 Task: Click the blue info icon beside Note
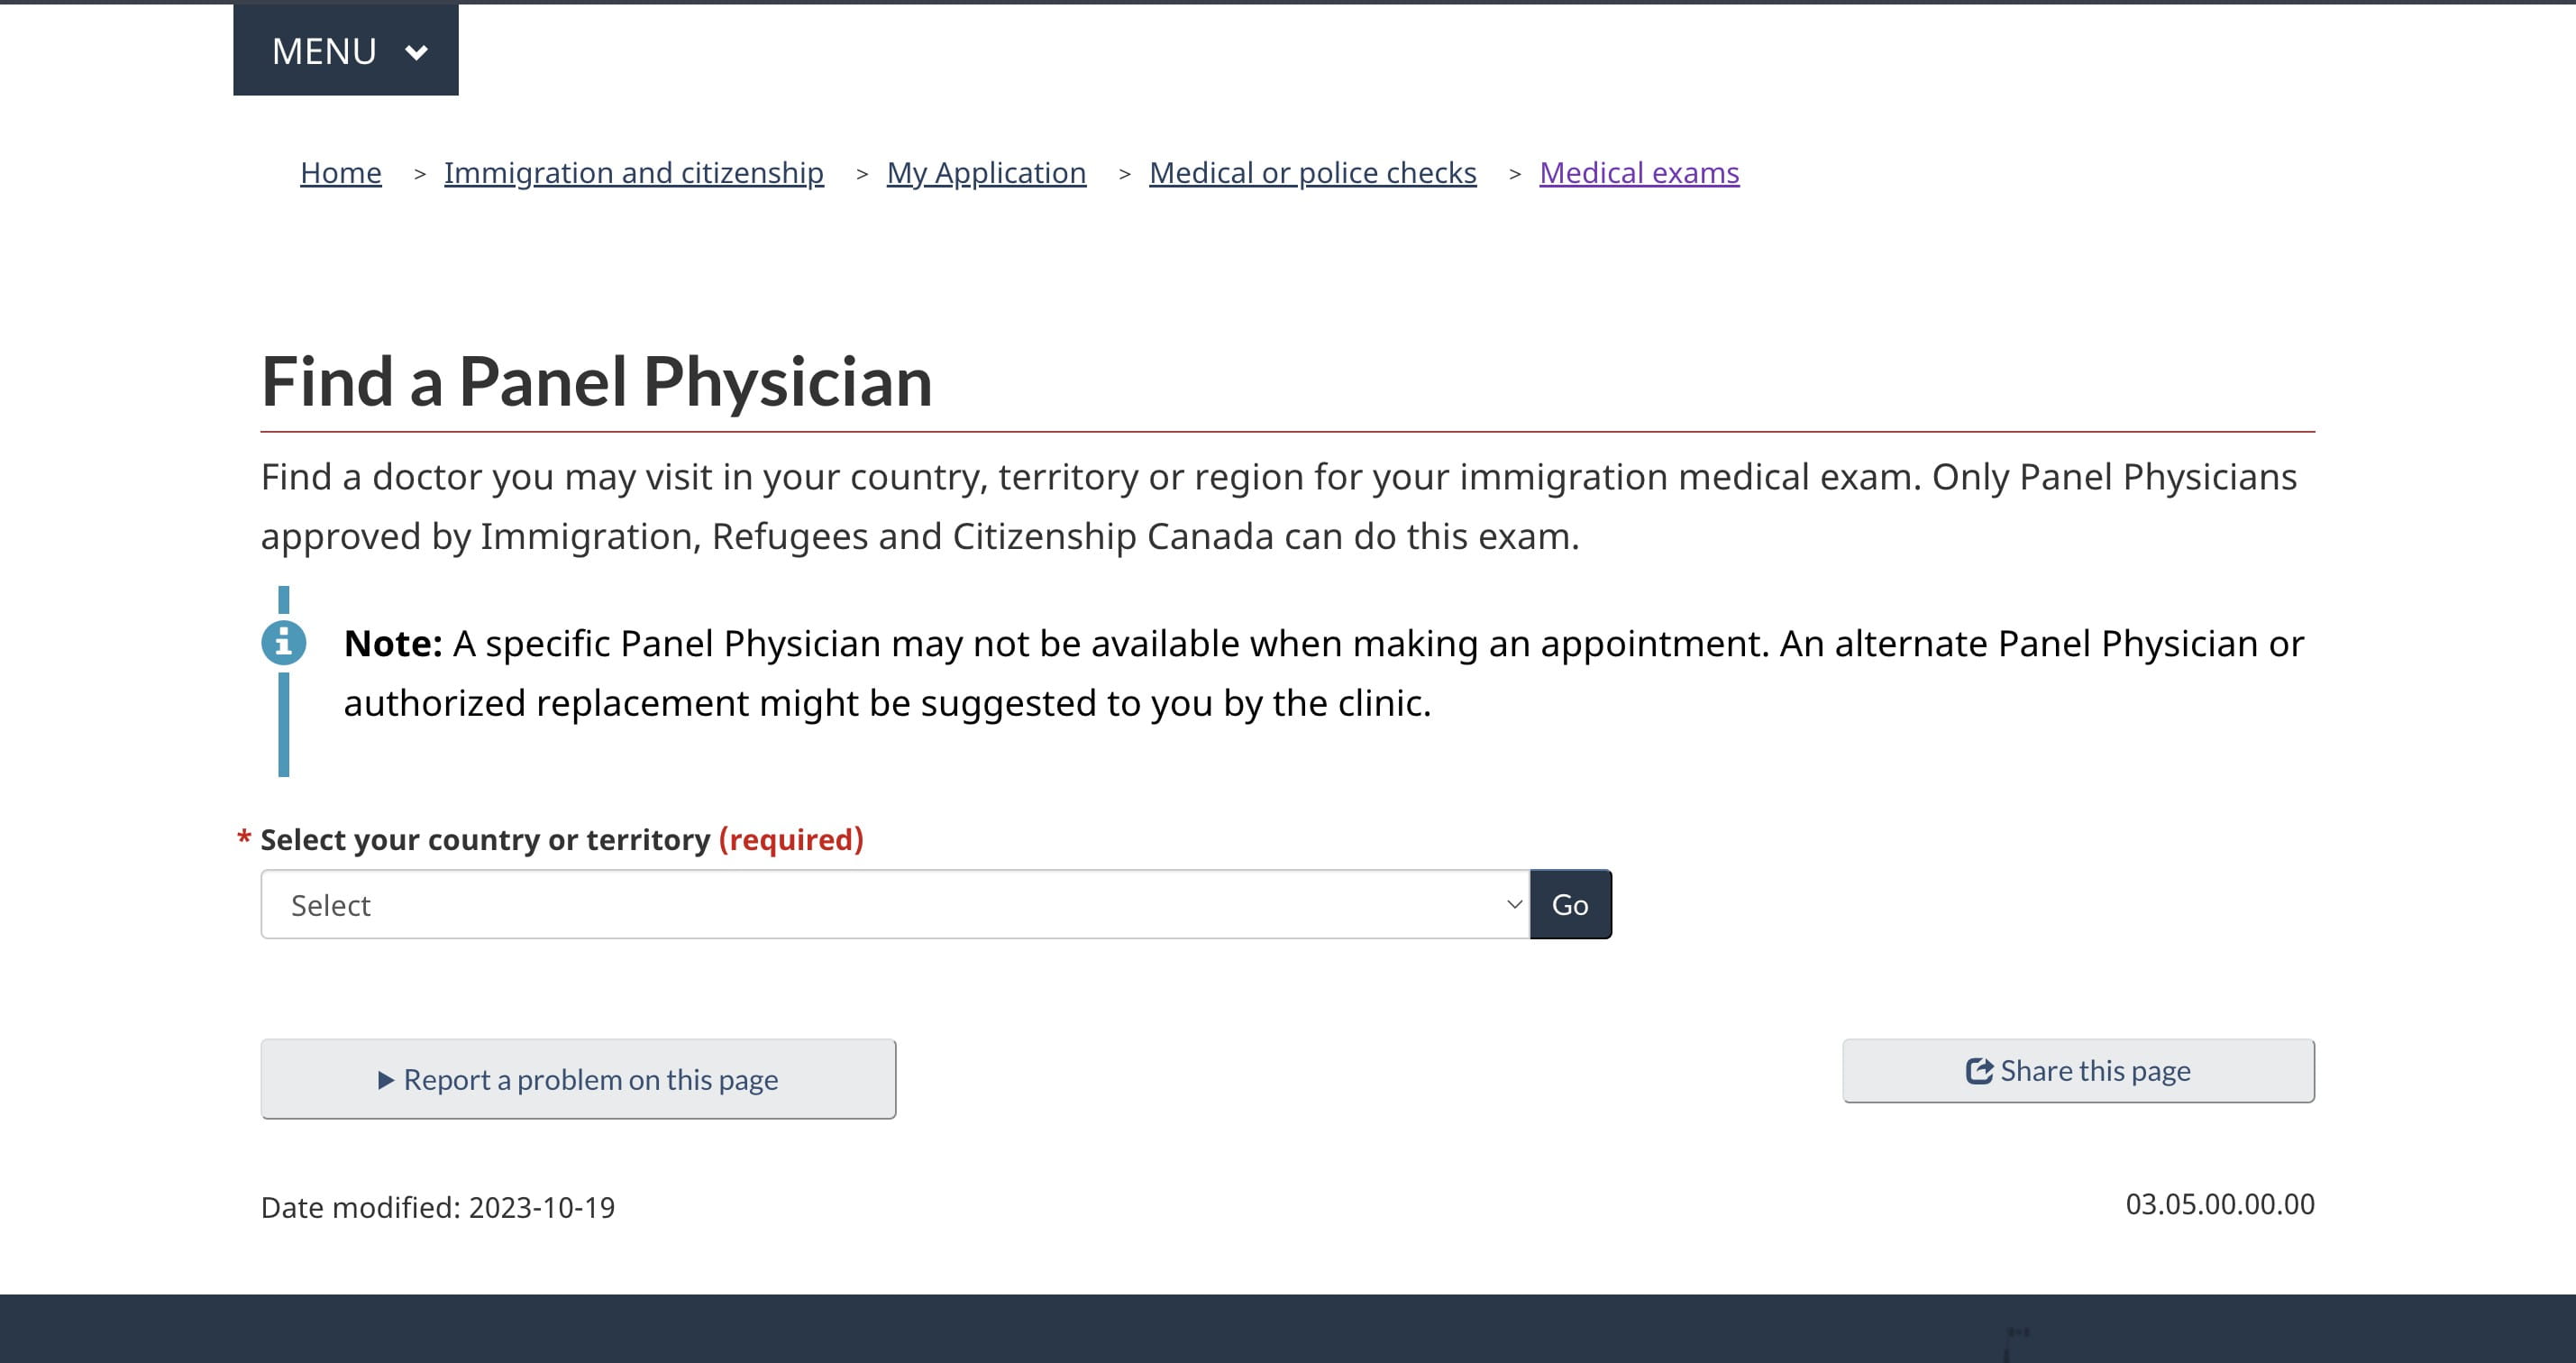[284, 642]
